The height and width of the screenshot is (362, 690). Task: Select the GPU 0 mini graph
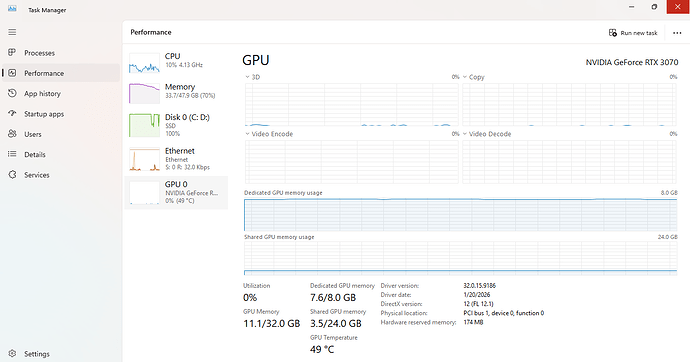(144, 193)
